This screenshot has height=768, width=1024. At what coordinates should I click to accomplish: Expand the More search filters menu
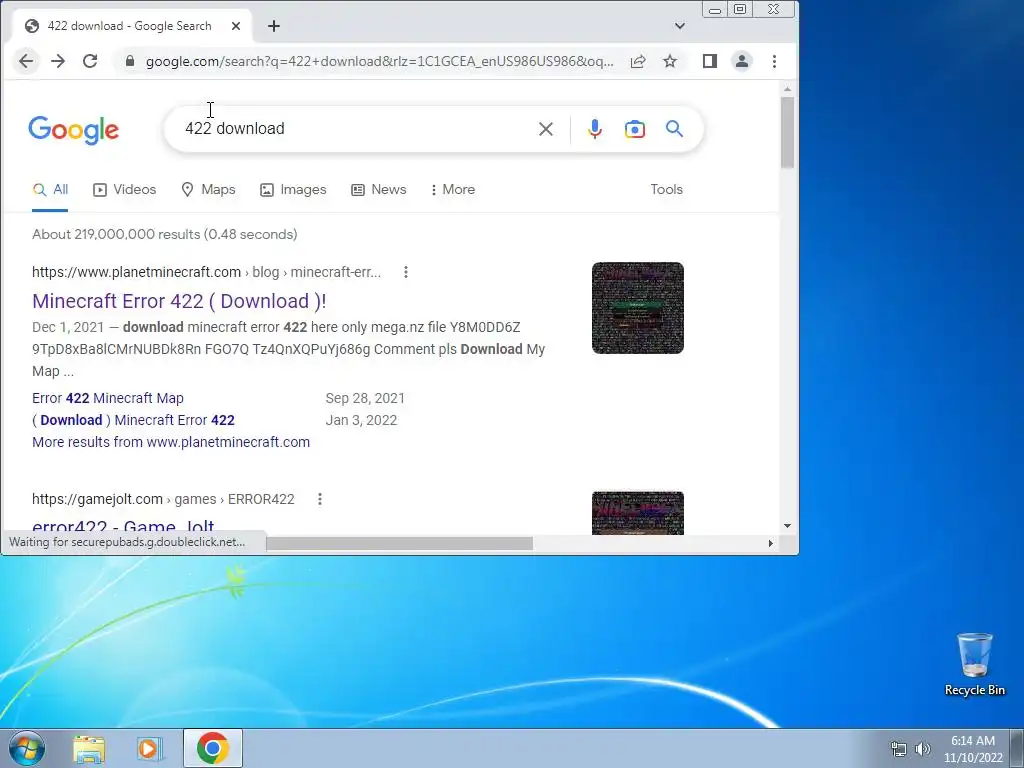point(453,189)
